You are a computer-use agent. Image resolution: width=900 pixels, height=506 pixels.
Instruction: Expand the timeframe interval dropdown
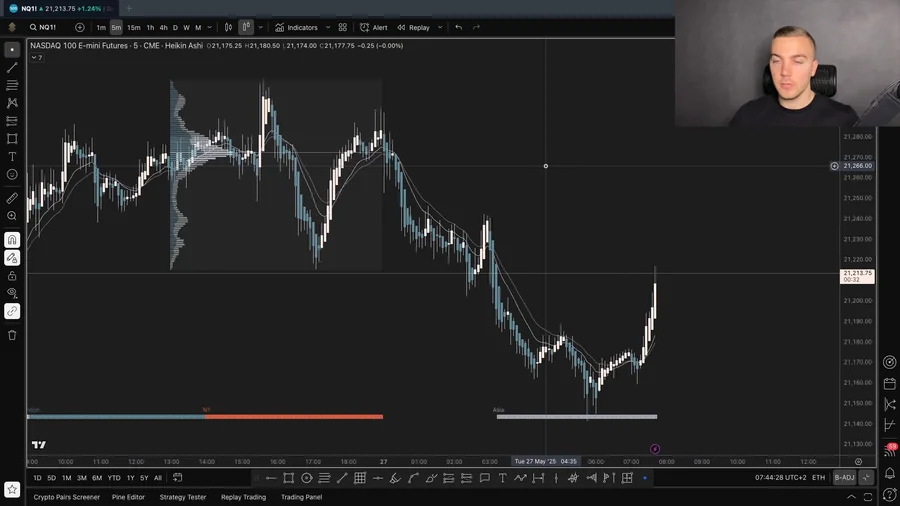[210, 28]
